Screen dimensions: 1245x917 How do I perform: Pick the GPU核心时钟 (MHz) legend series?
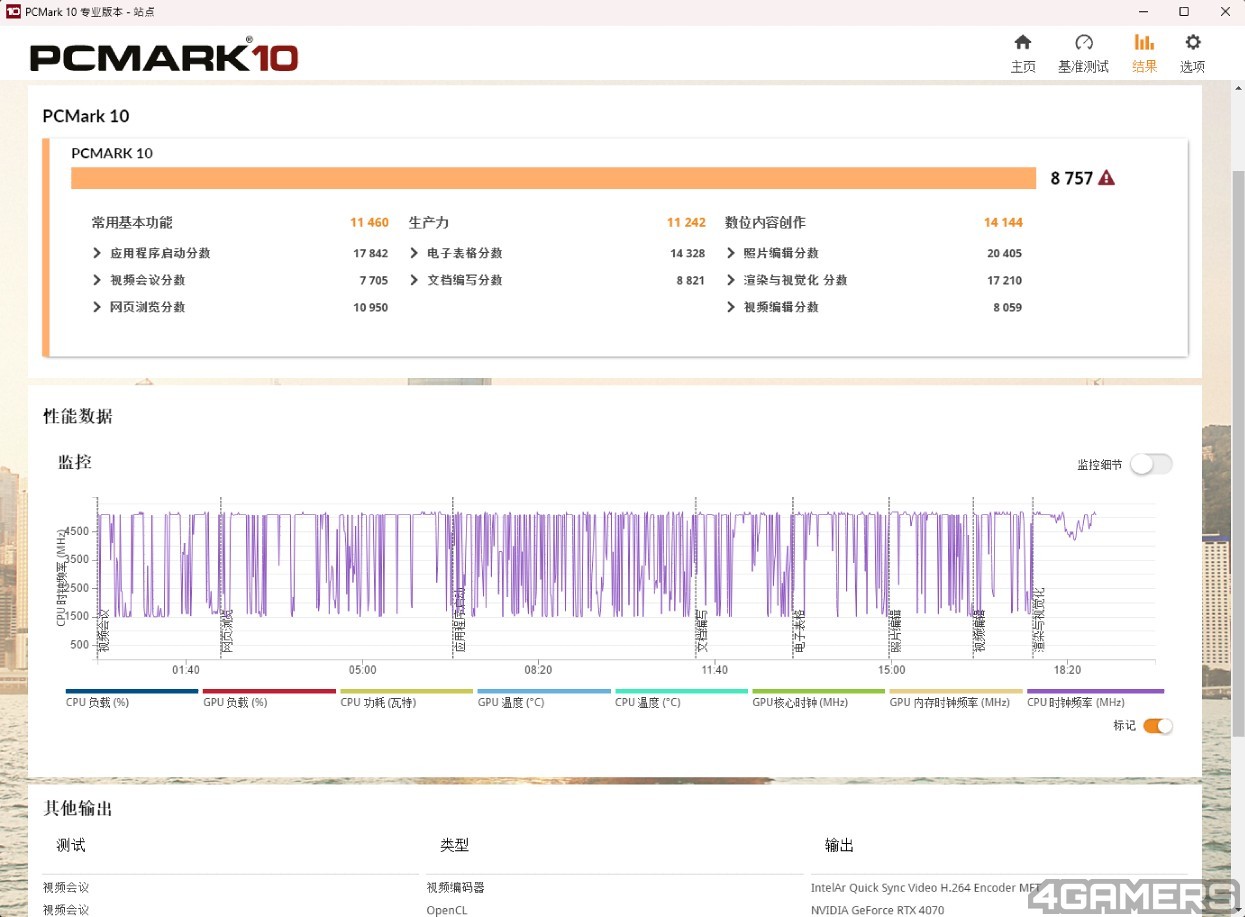pyautogui.click(x=818, y=697)
